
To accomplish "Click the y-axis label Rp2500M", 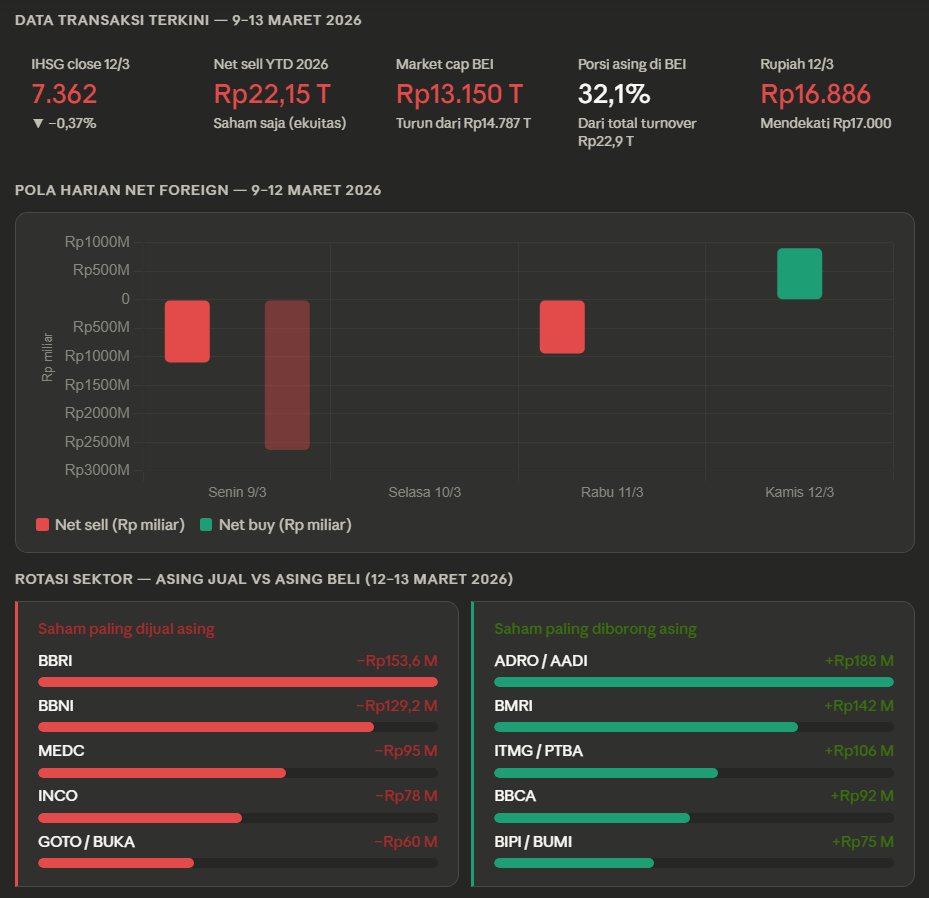I will pos(97,442).
